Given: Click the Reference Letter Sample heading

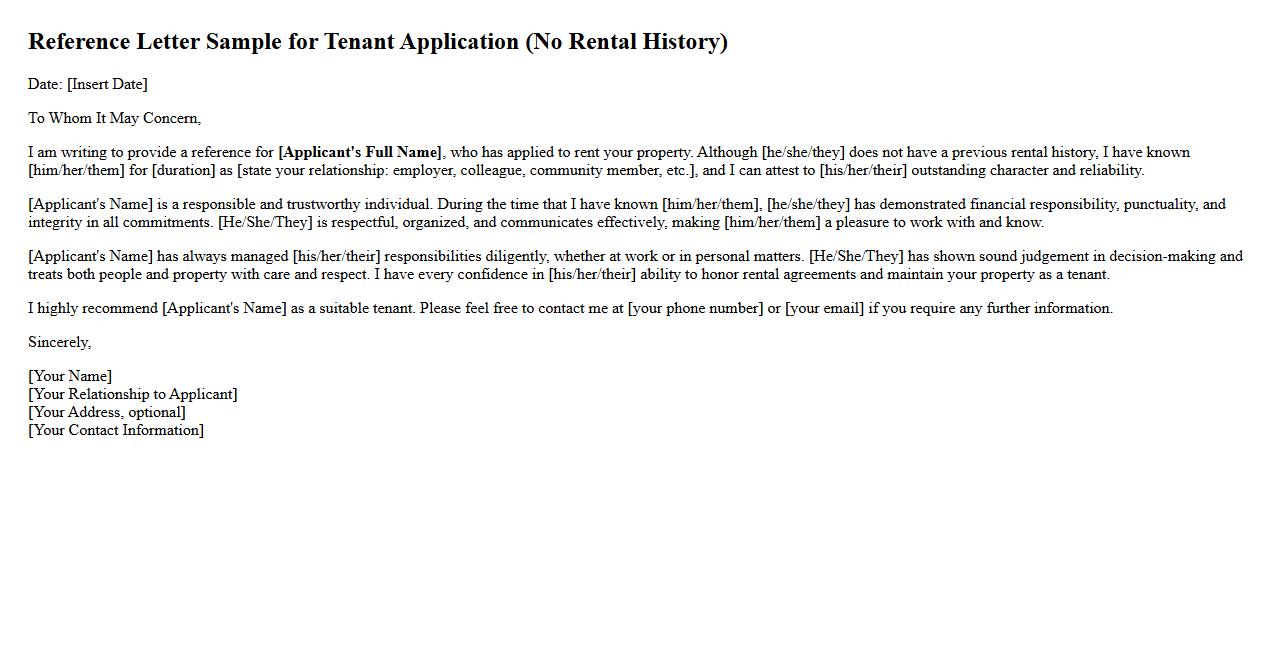Looking at the screenshot, I should [377, 42].
